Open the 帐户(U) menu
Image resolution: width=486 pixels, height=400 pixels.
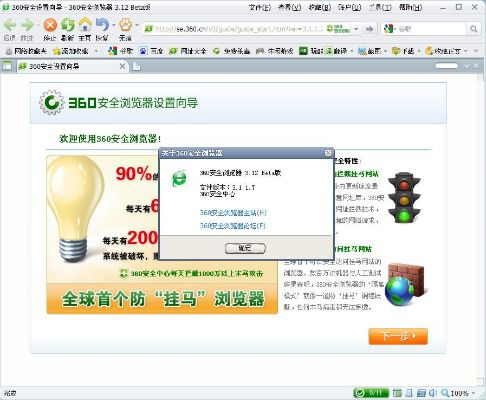click(350, 7)
